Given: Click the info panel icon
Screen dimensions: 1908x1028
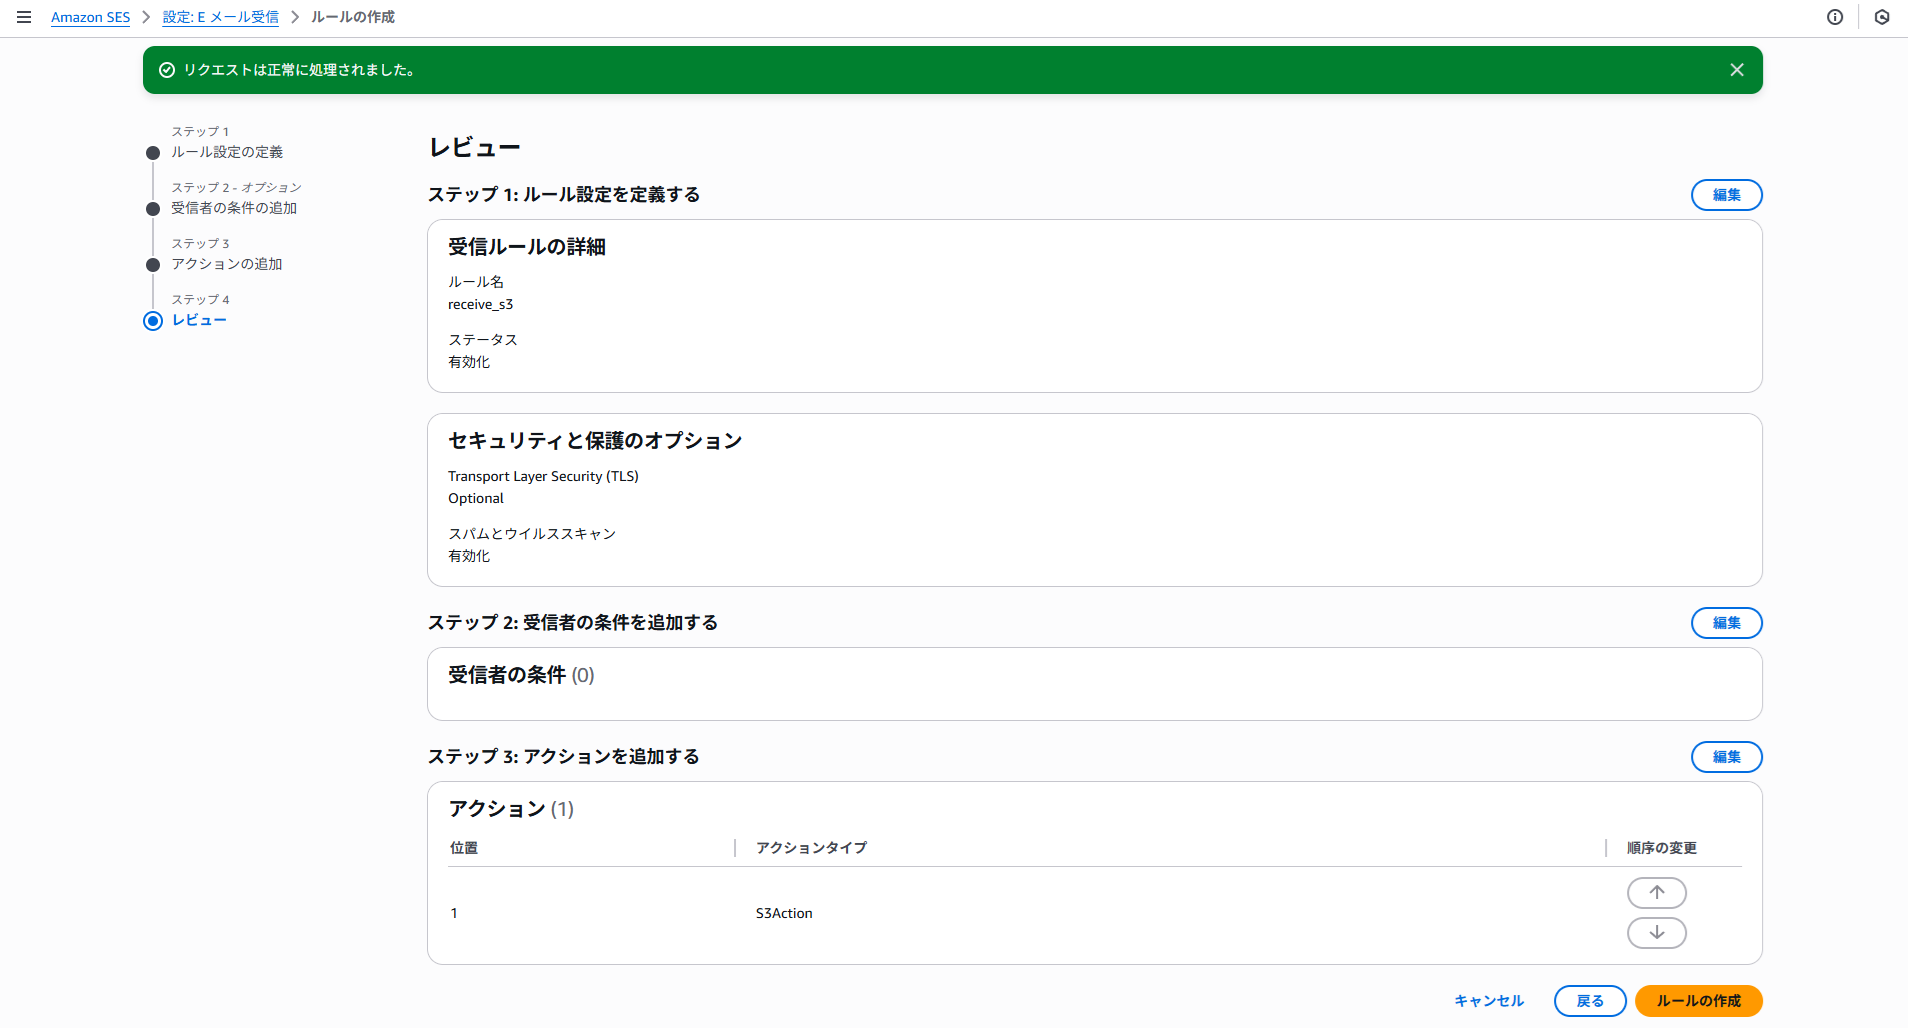Looking at the screenshot, I should [x=1835, y=17].
